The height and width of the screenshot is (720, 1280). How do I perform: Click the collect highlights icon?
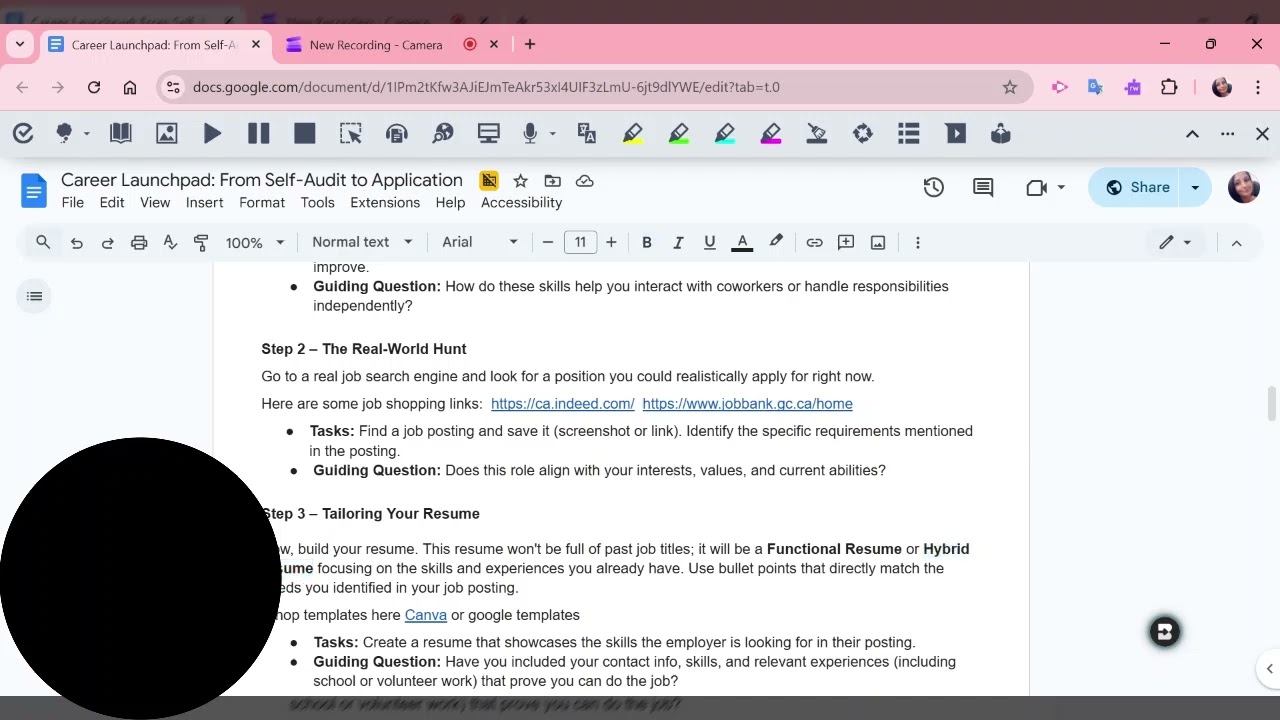point(863,133)
